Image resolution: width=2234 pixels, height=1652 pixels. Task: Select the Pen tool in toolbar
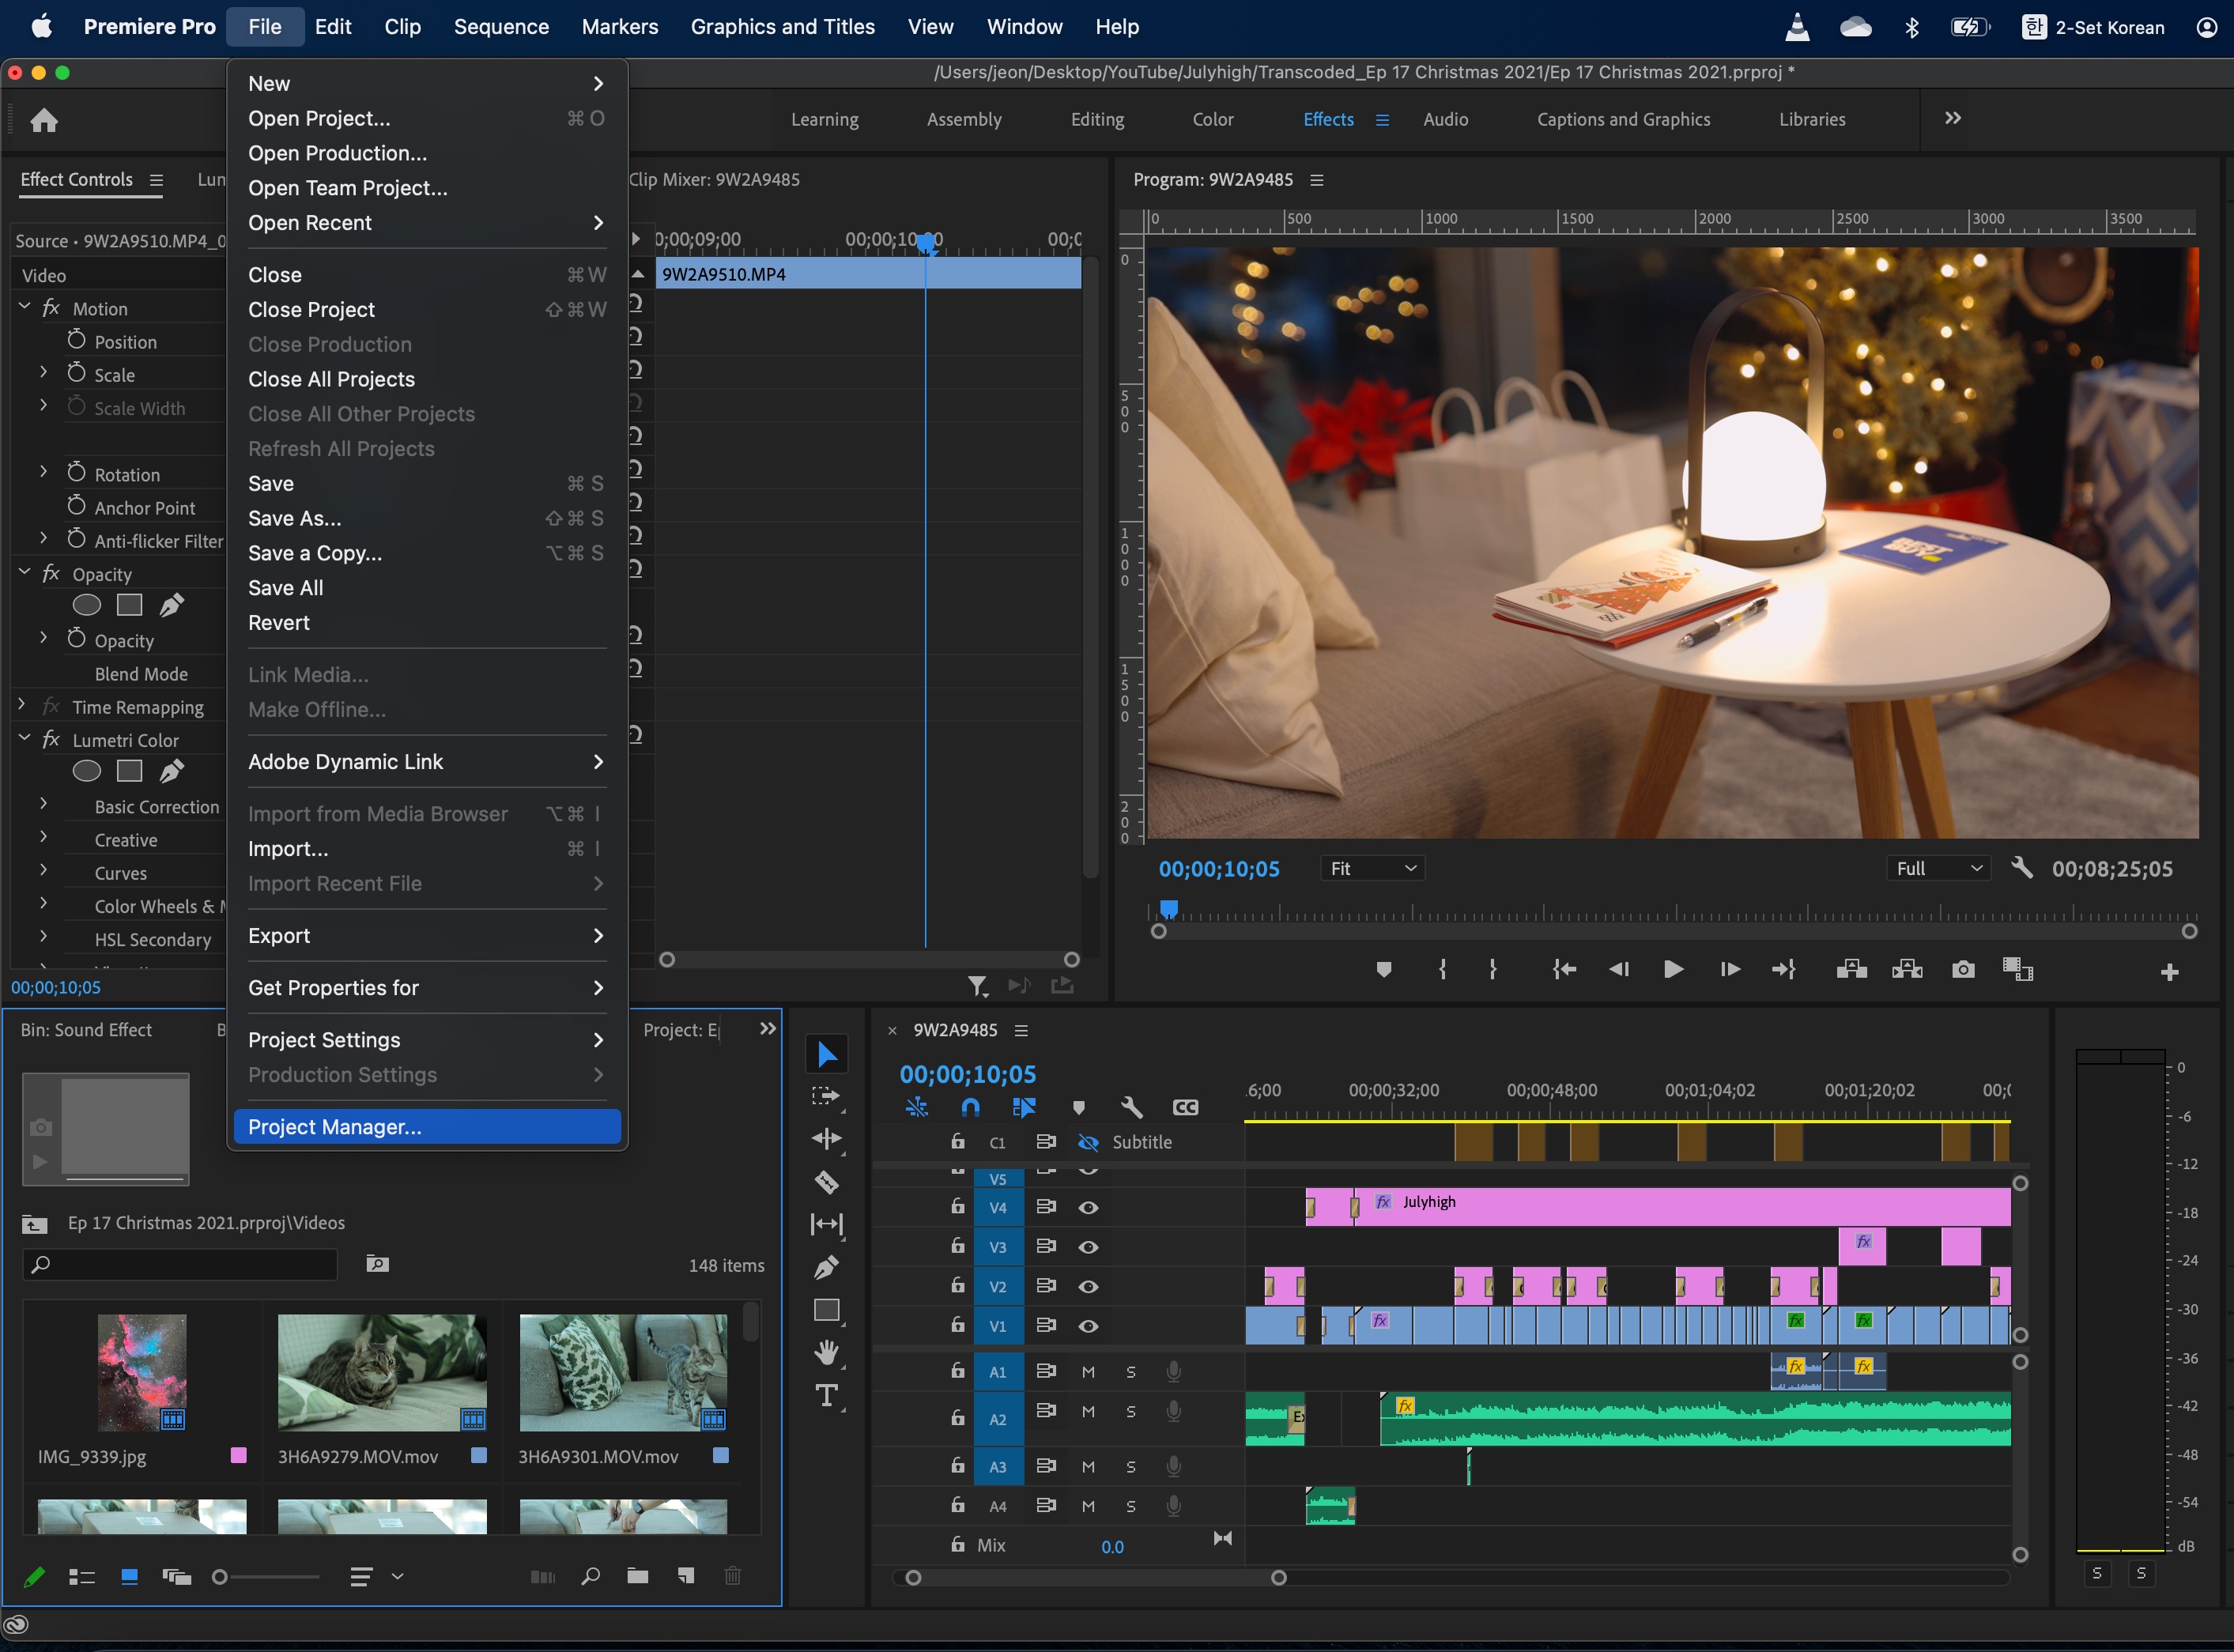tap(827, 1267)
